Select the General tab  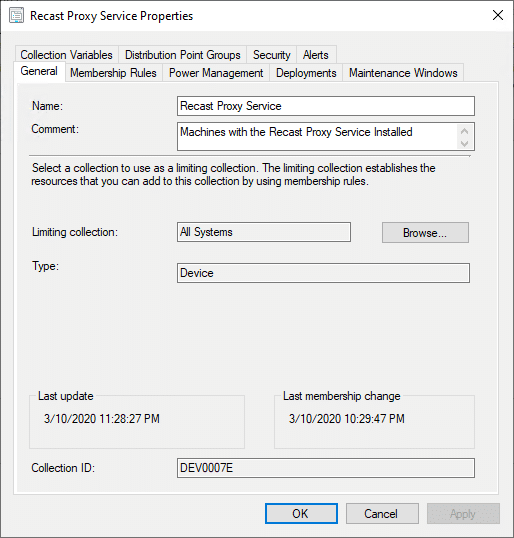tap(39, 71)
